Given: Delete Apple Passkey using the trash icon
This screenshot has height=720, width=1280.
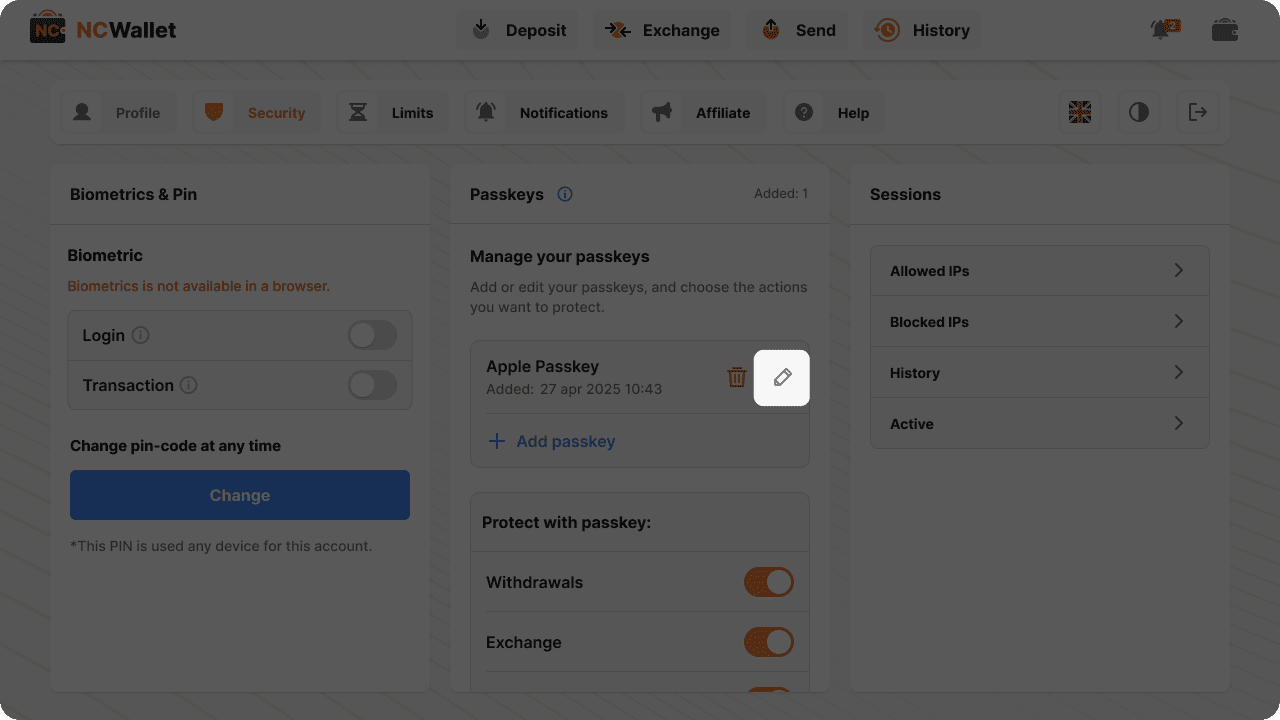Looking at the screenshot, I should point(737,377).
